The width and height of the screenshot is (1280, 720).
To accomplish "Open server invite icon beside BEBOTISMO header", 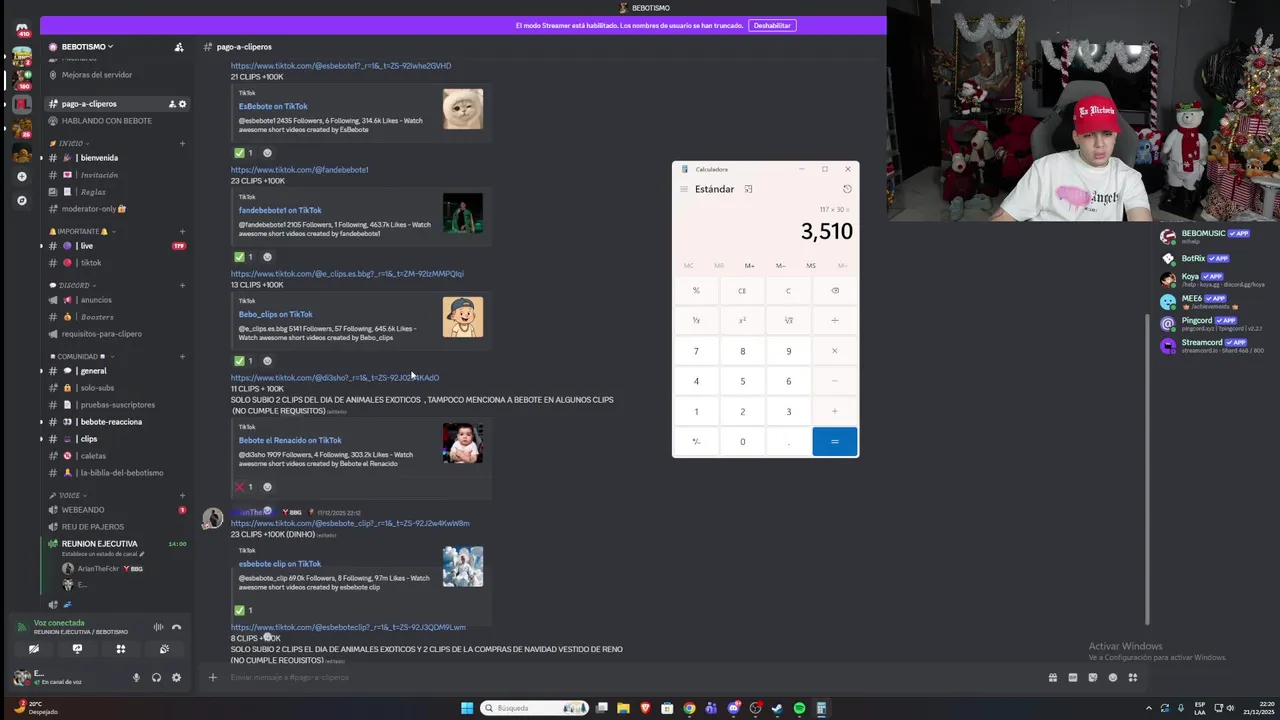I will pyautogui.click(x=179, y=47).
